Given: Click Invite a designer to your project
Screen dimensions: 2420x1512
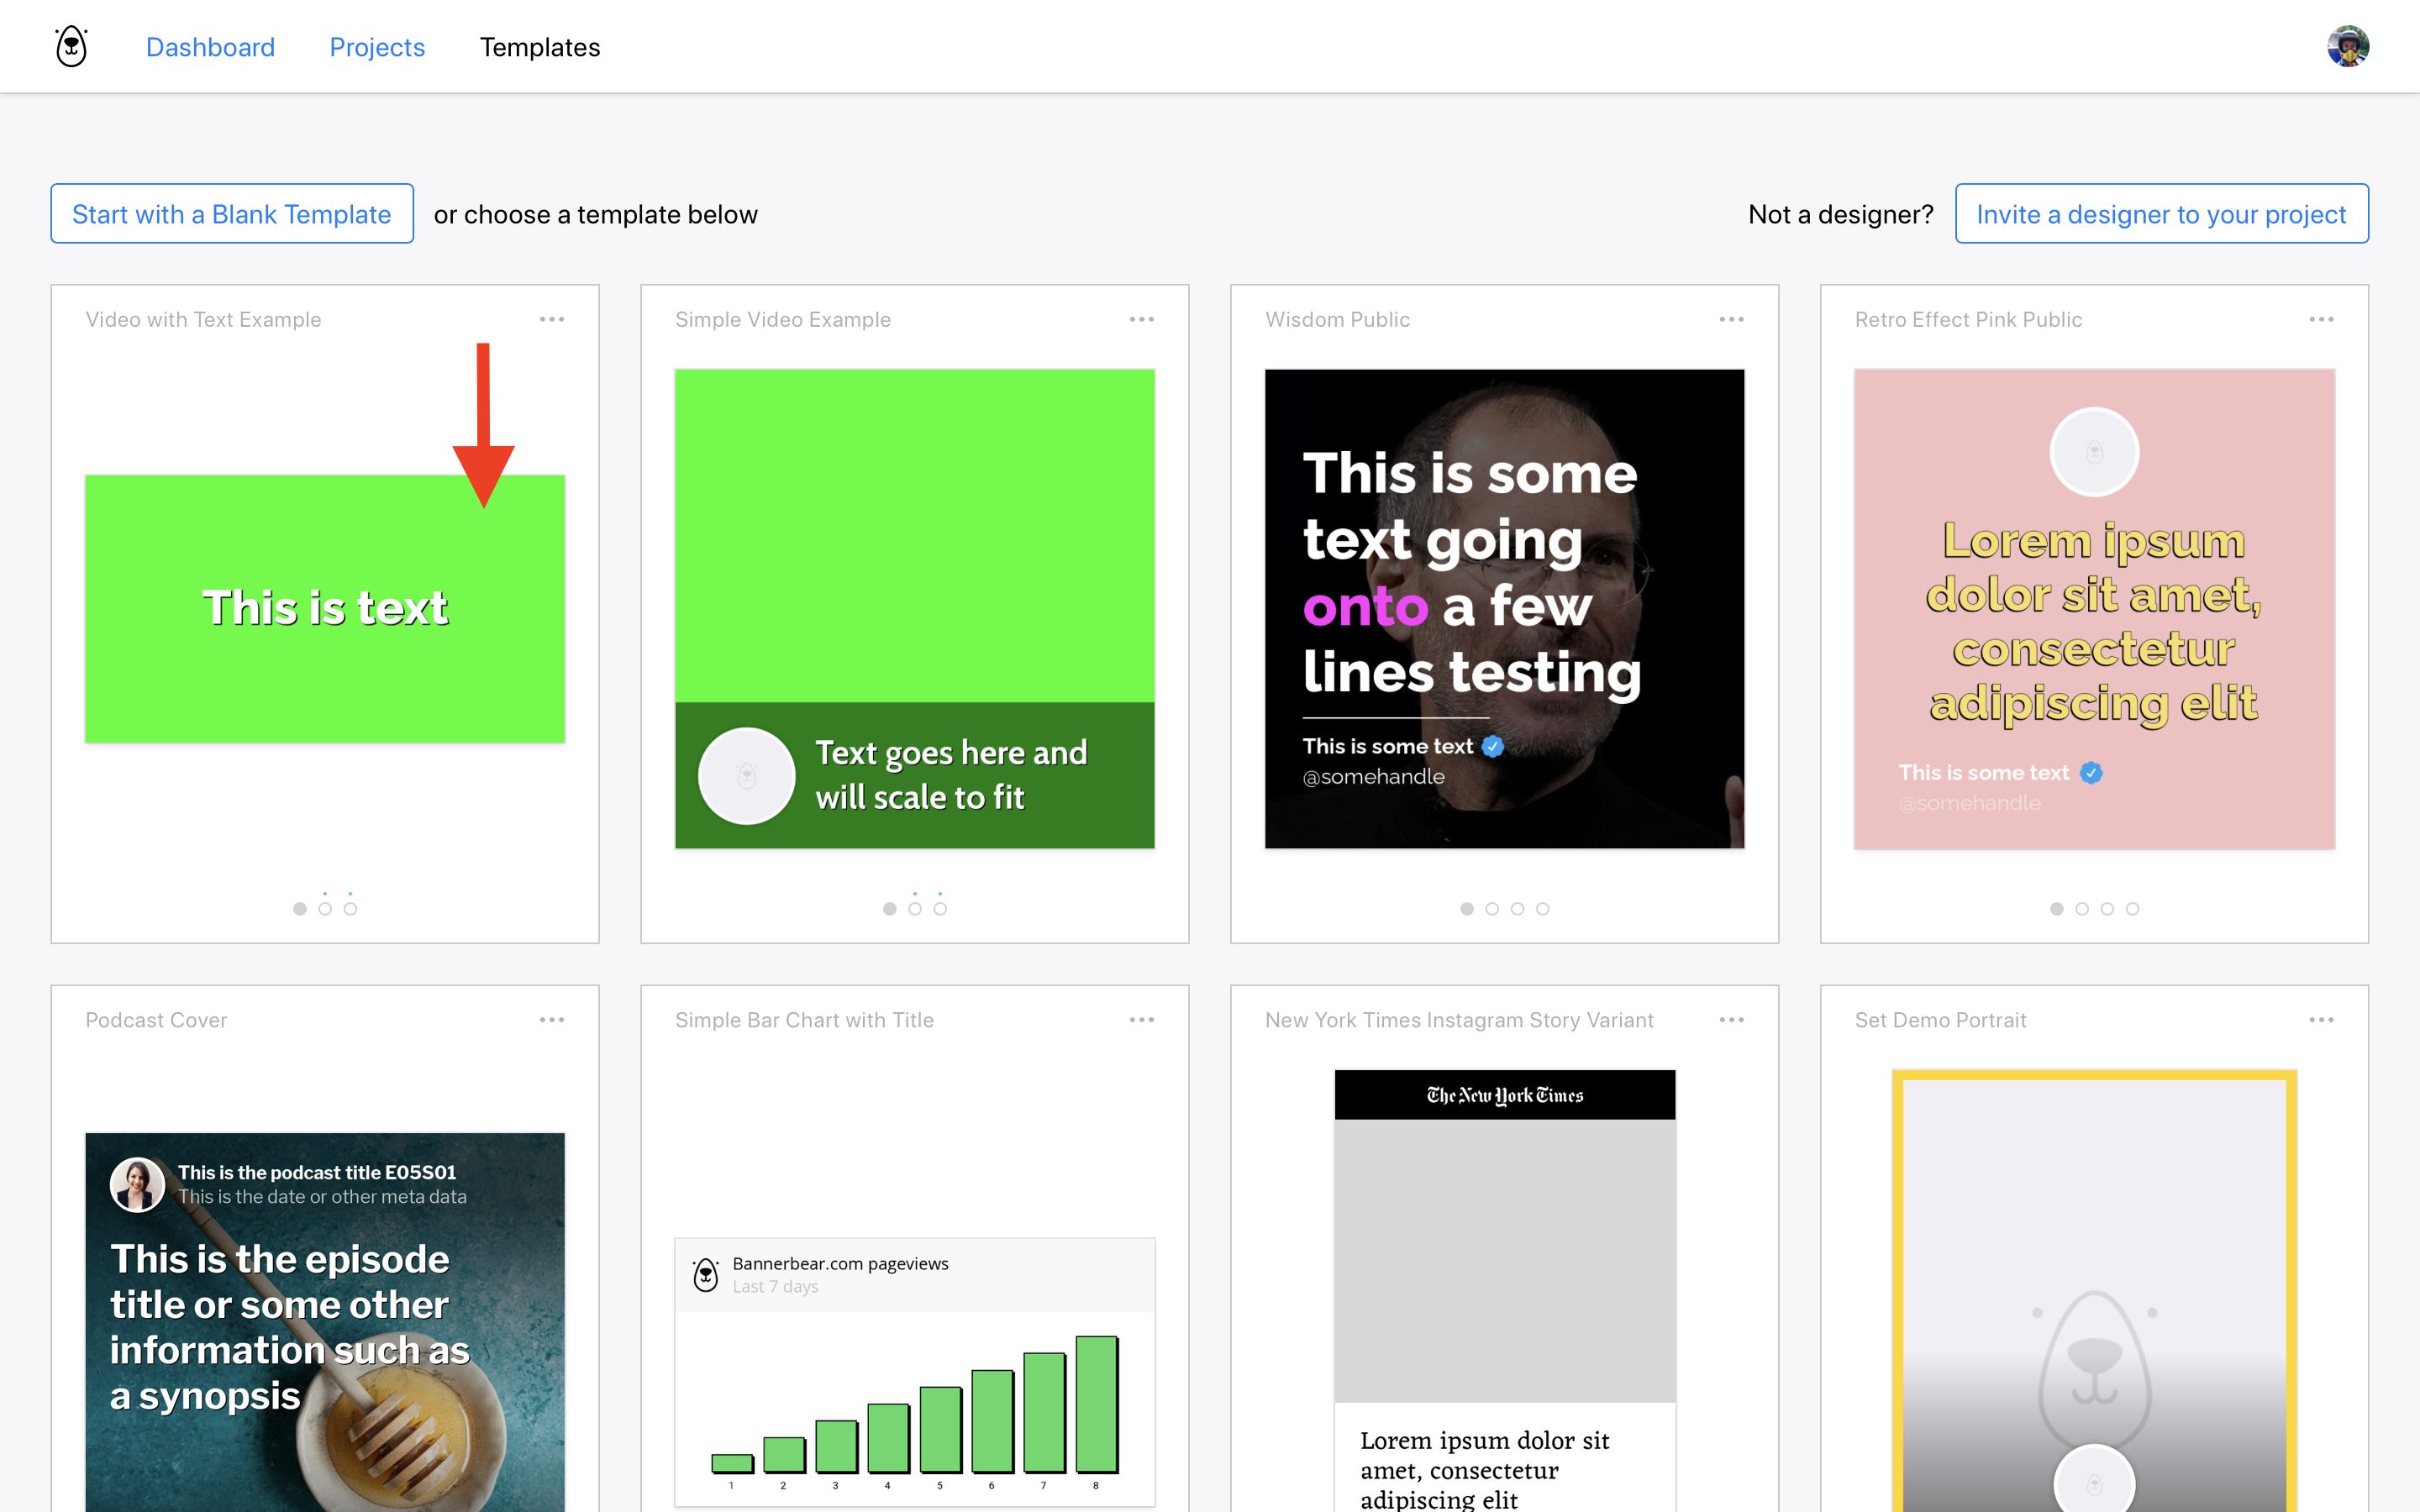Looking at the screenshot, I should [x=2161, y=214].
